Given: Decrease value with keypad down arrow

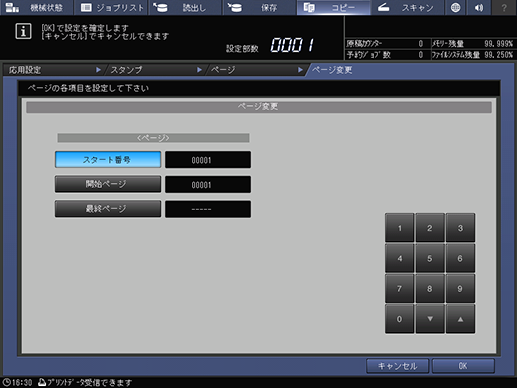Looking at the screenshot, I should tap(430, 319).
